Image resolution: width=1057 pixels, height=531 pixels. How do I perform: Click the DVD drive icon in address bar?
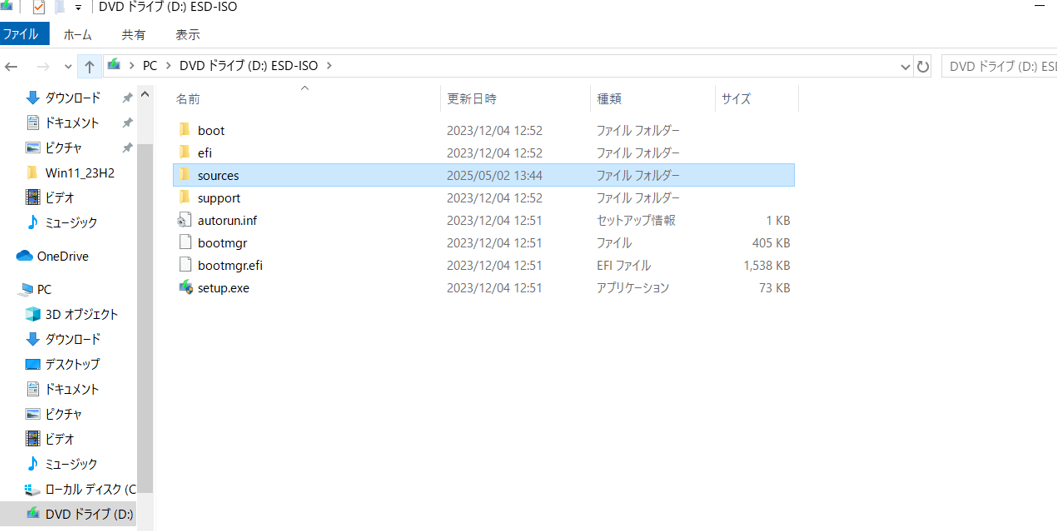tap(114, 65)
